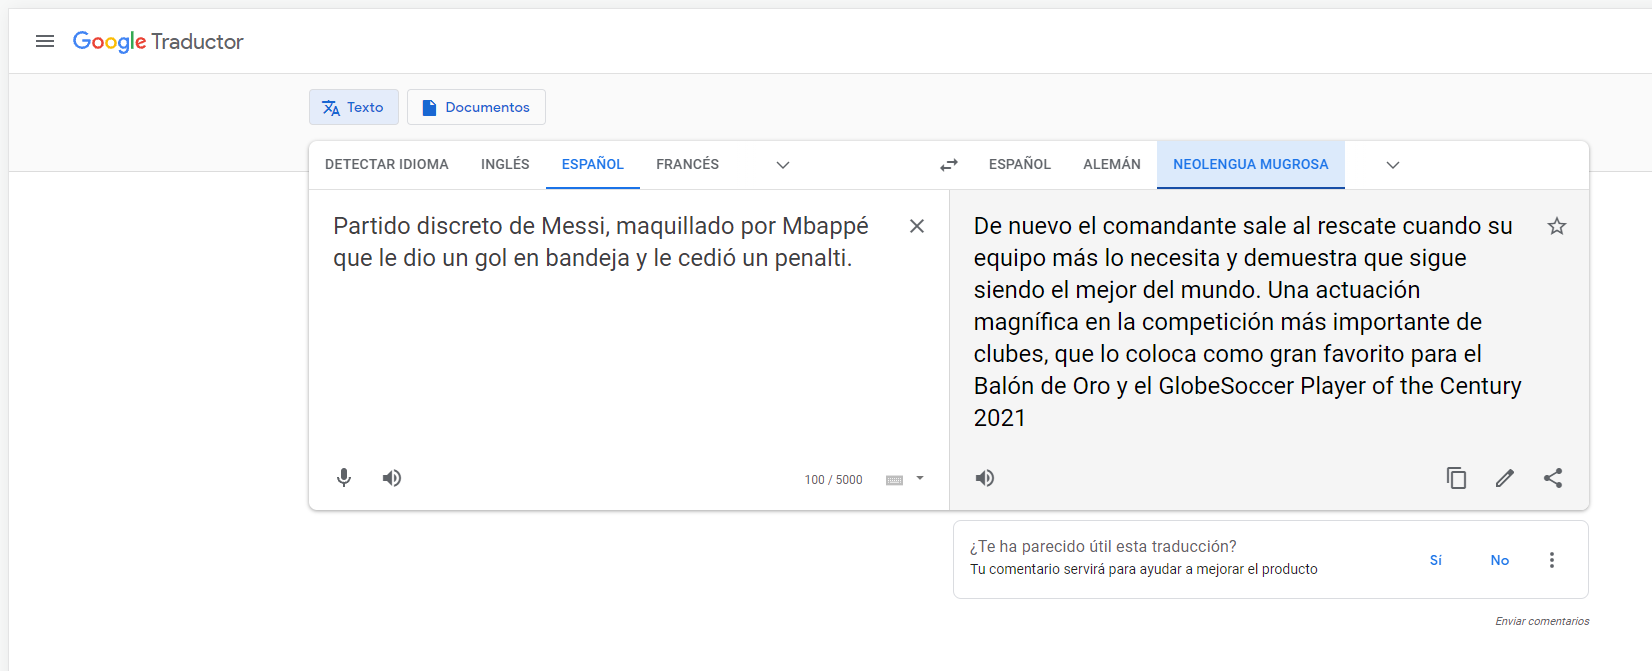Select Español as source language
Viewport: 1652px width, 671px height.
point(593,164)
